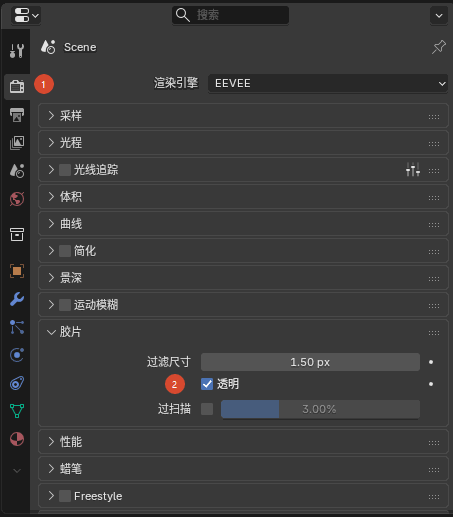Open ray tracing presets icon

(x=413, y=170)
